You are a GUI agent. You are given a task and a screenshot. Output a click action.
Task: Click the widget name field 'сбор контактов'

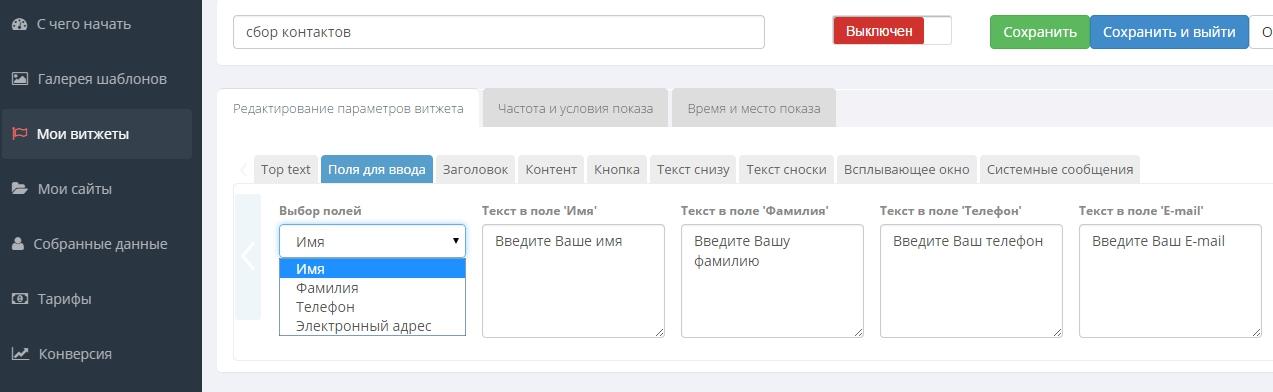[x=499, y=32]
